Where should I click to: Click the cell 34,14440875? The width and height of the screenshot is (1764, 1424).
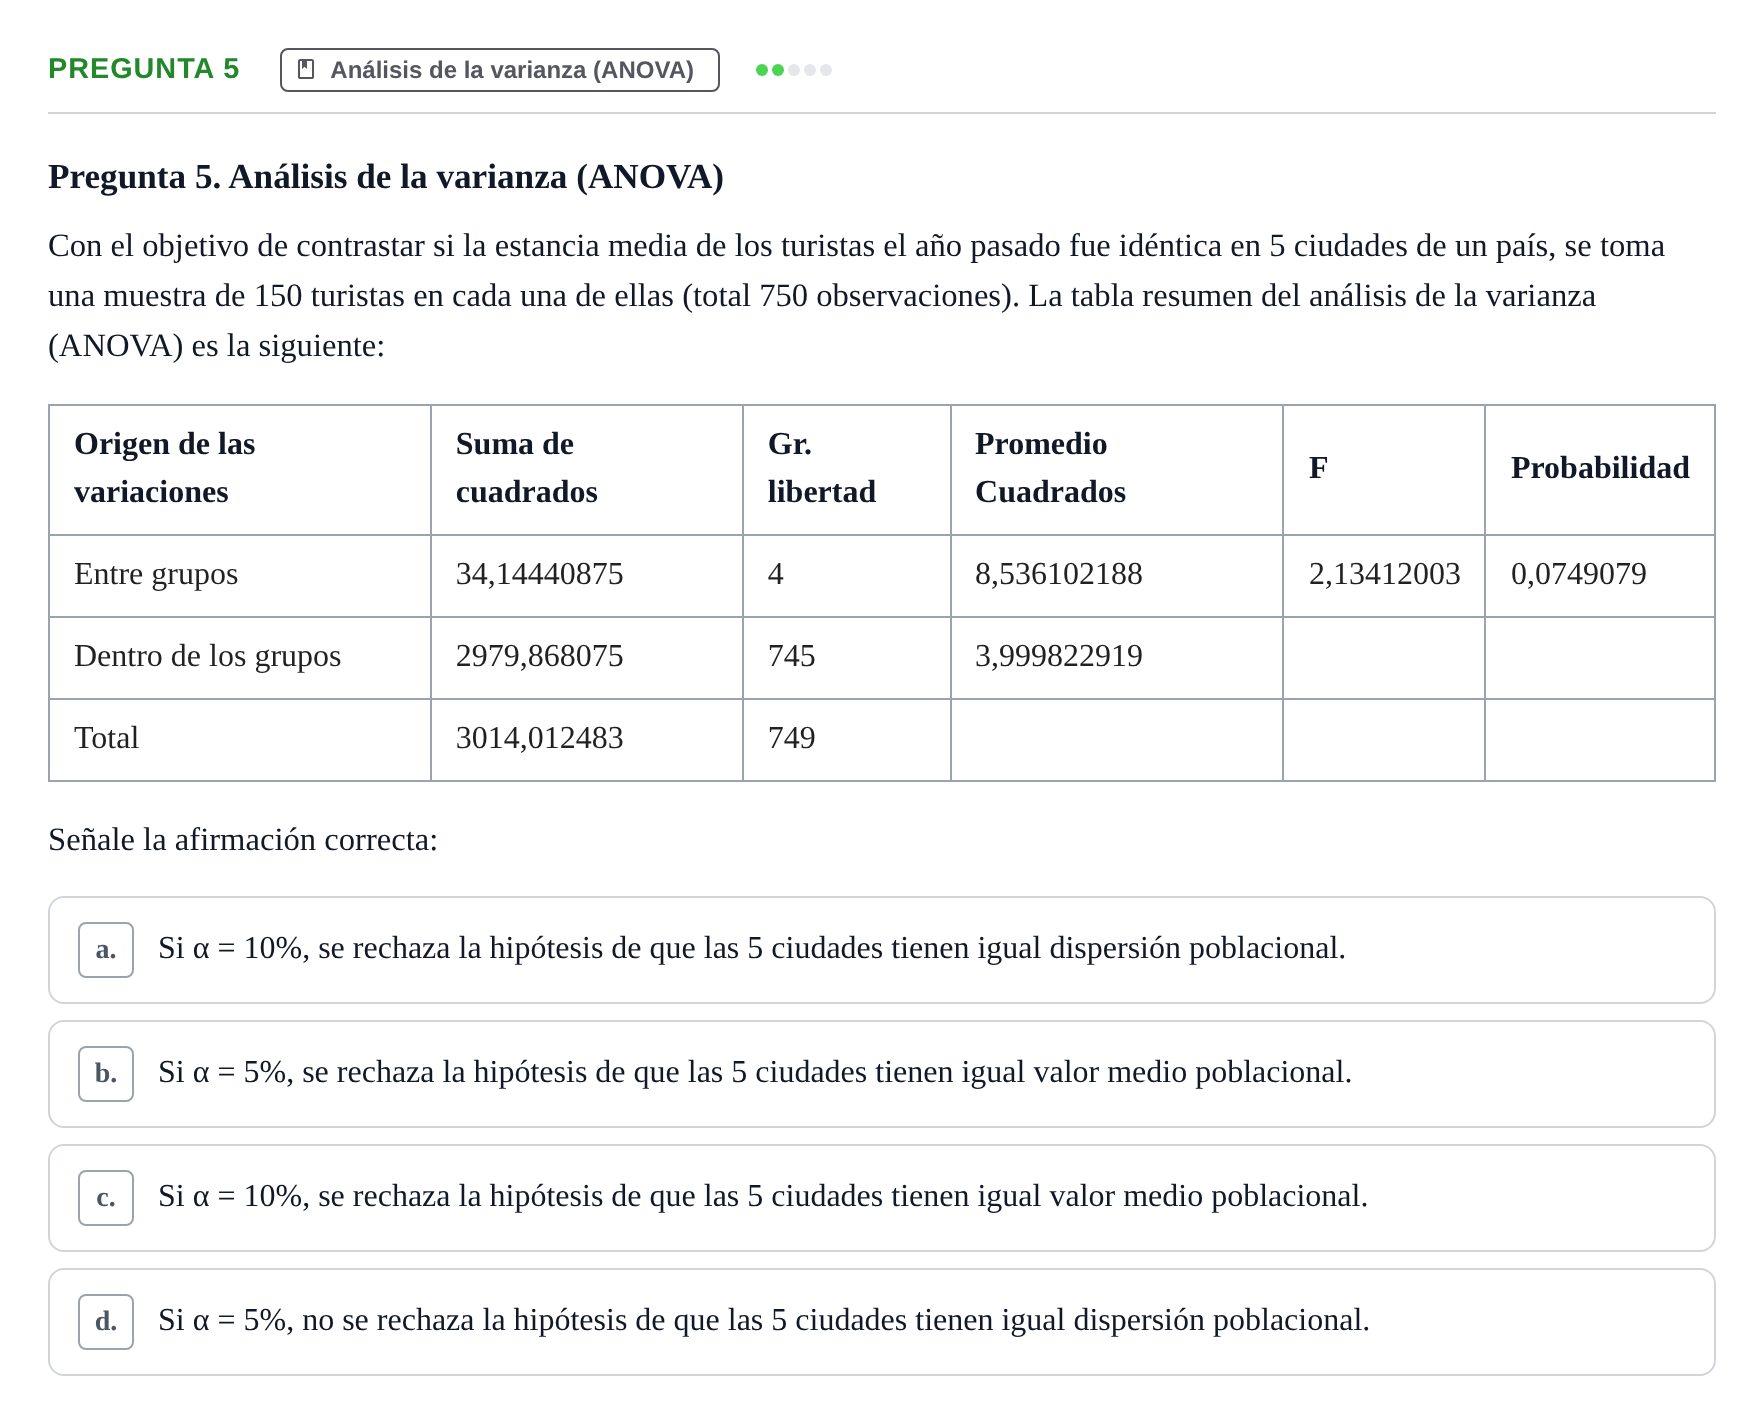coord(539,574)
